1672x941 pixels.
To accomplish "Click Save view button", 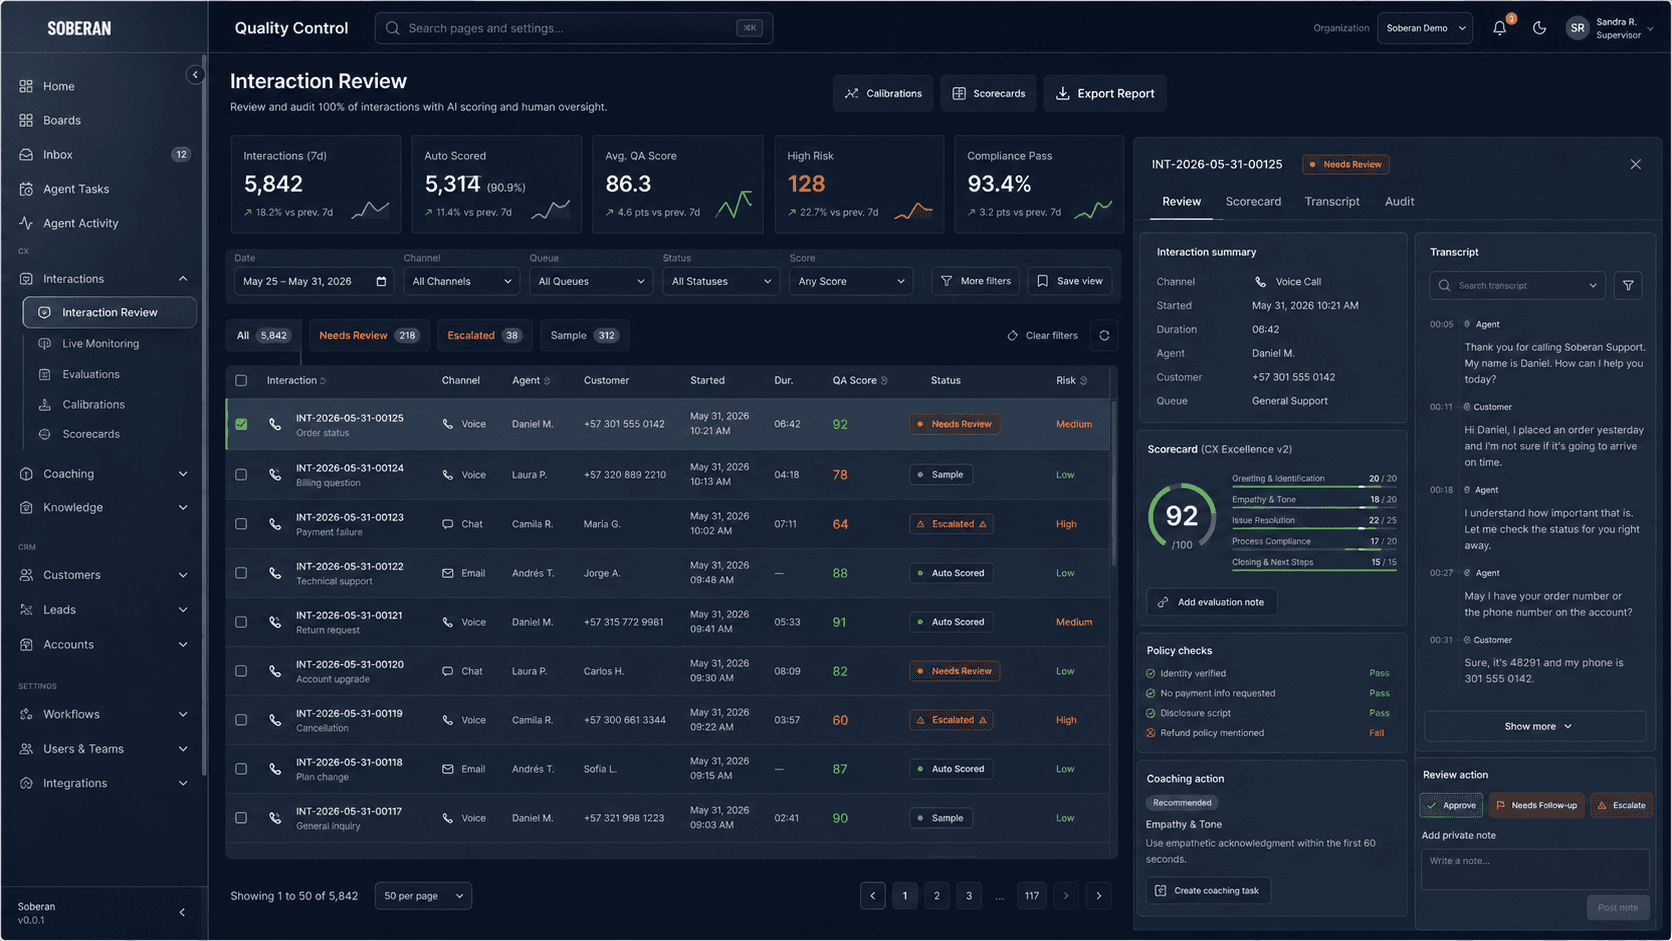I will pos(1069,281).
